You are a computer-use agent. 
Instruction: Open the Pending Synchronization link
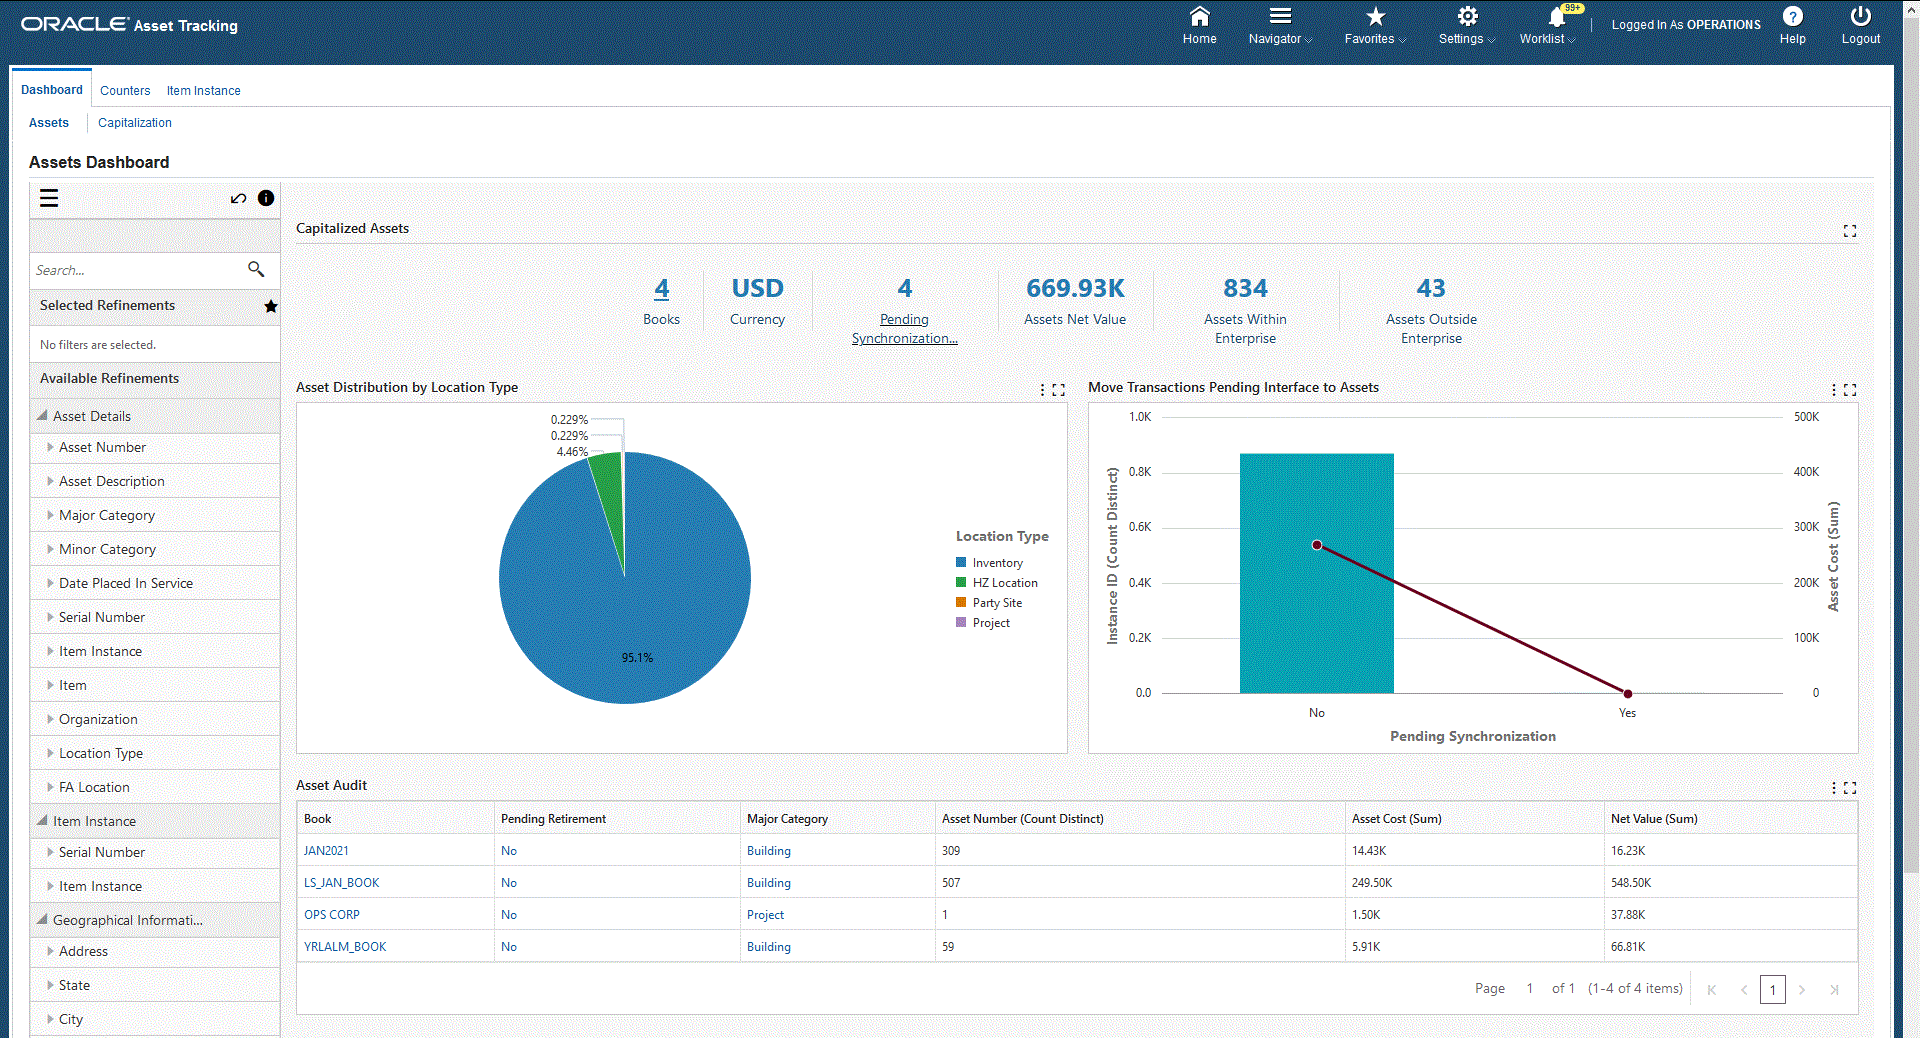pos(904,328)
